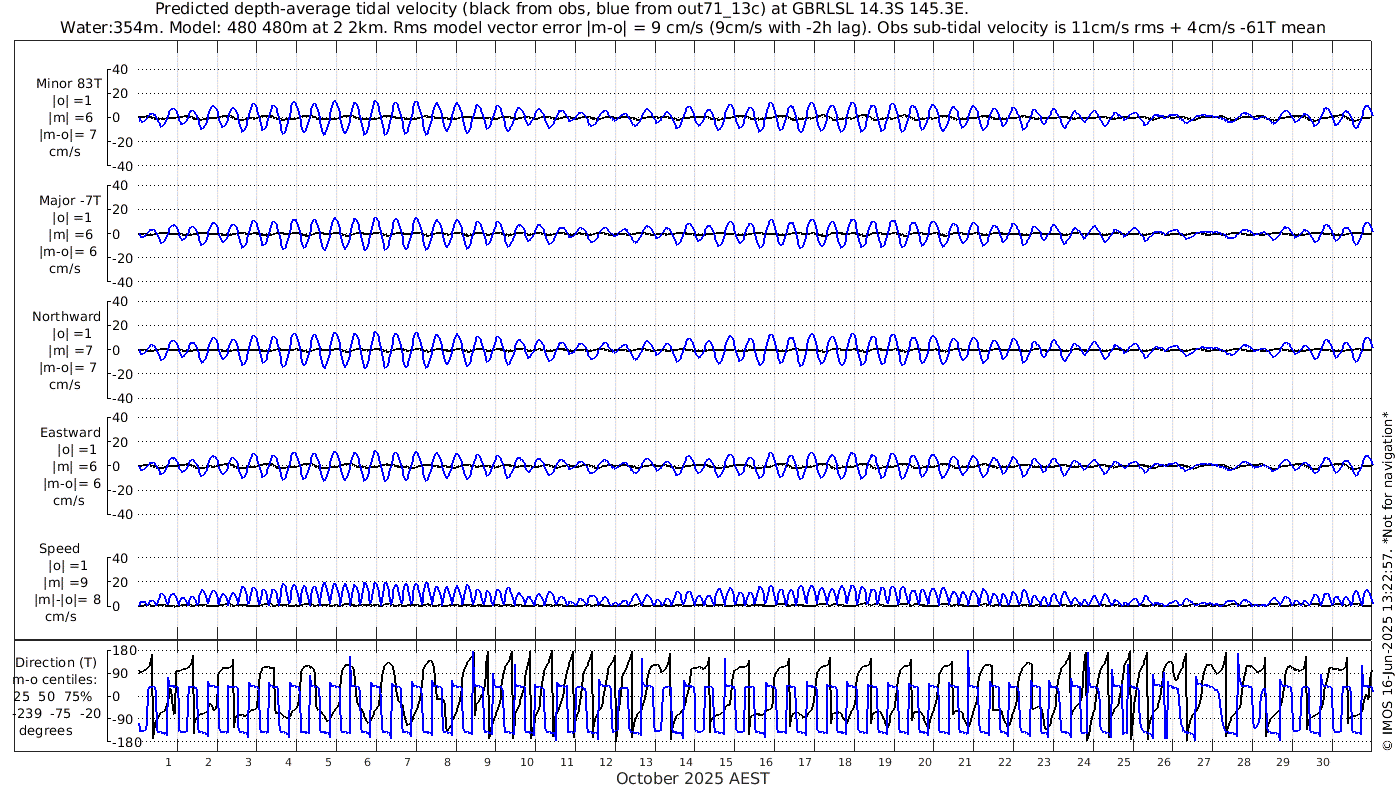
Task: Select the 'Eastward' panel label
Action: pos(70,432)
